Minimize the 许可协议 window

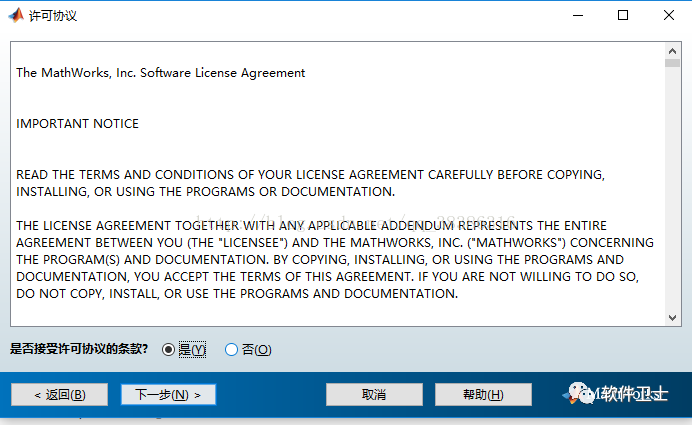point(578,15)
